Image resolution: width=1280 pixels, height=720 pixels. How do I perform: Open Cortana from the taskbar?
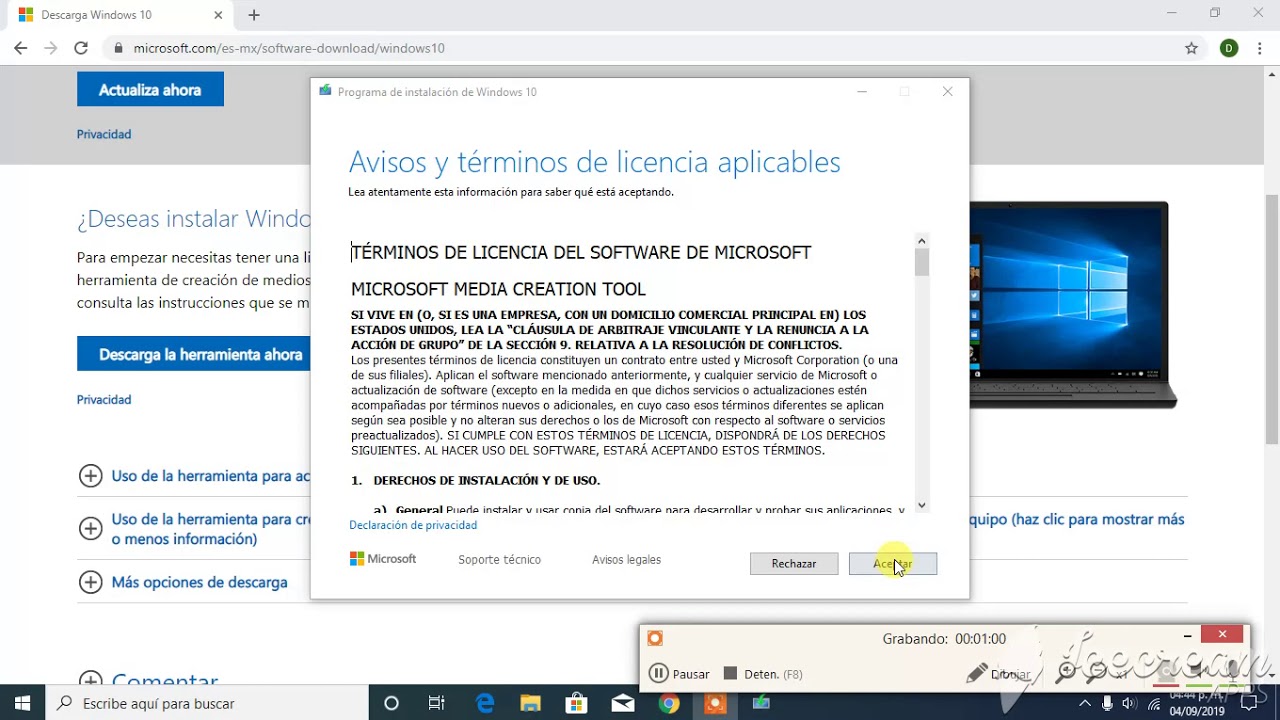(x=391, y=703)
